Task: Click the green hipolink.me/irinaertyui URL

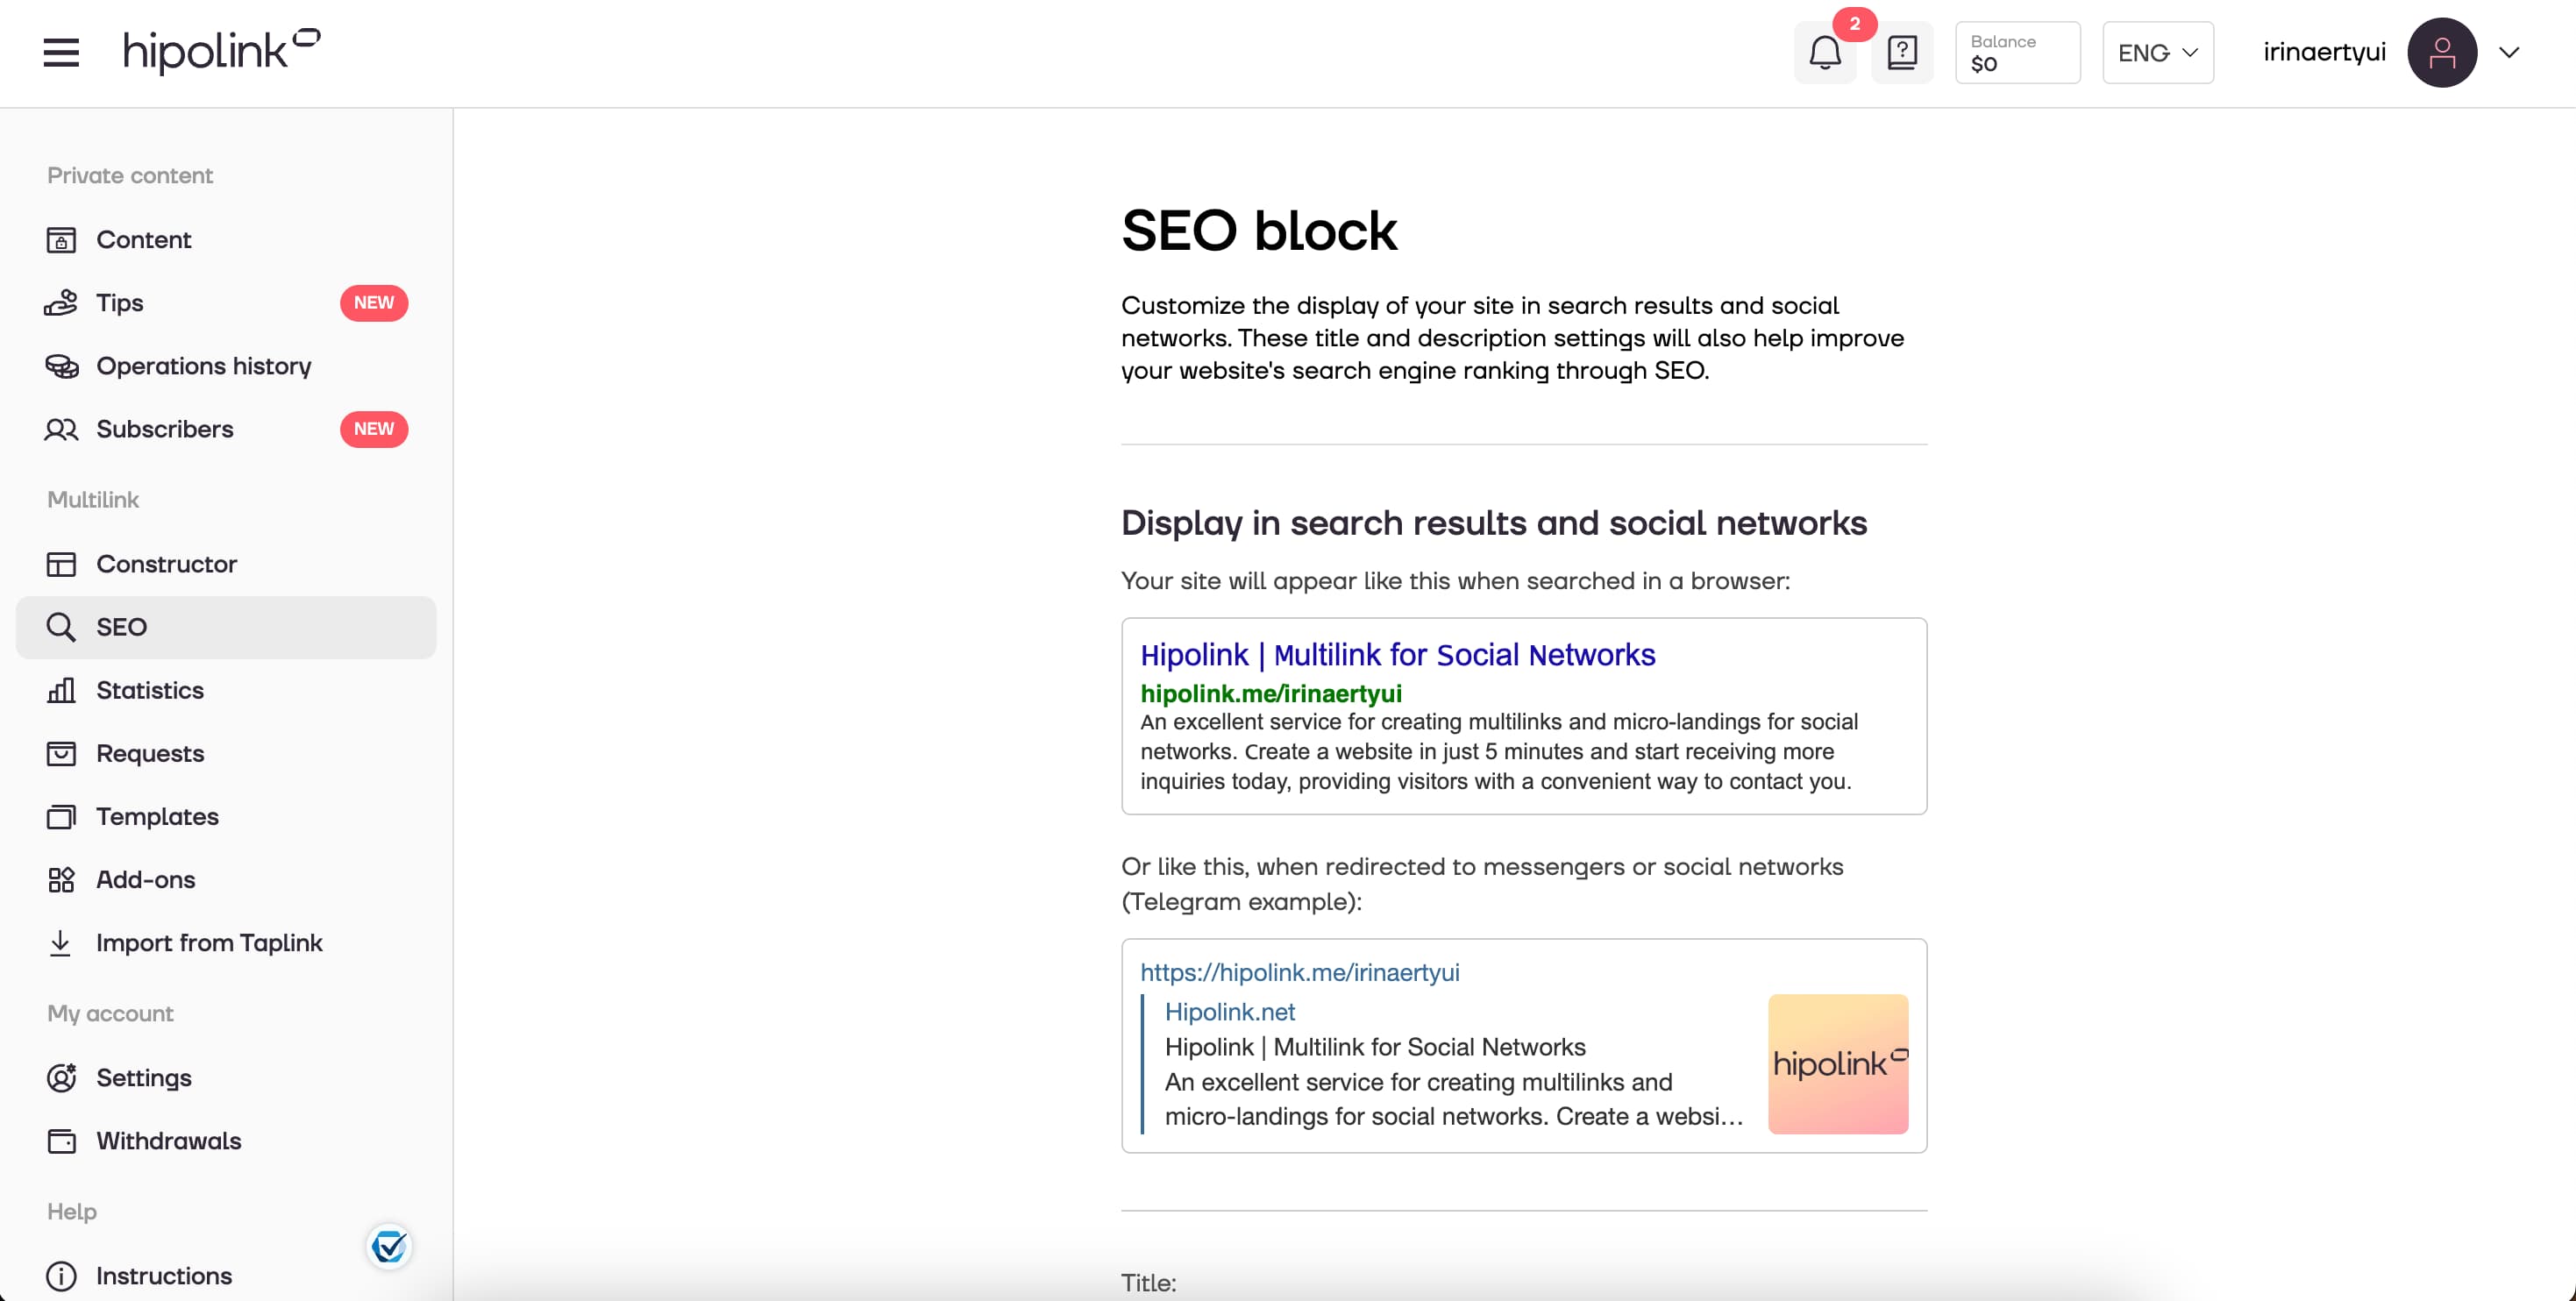Action: point(1270,694)
